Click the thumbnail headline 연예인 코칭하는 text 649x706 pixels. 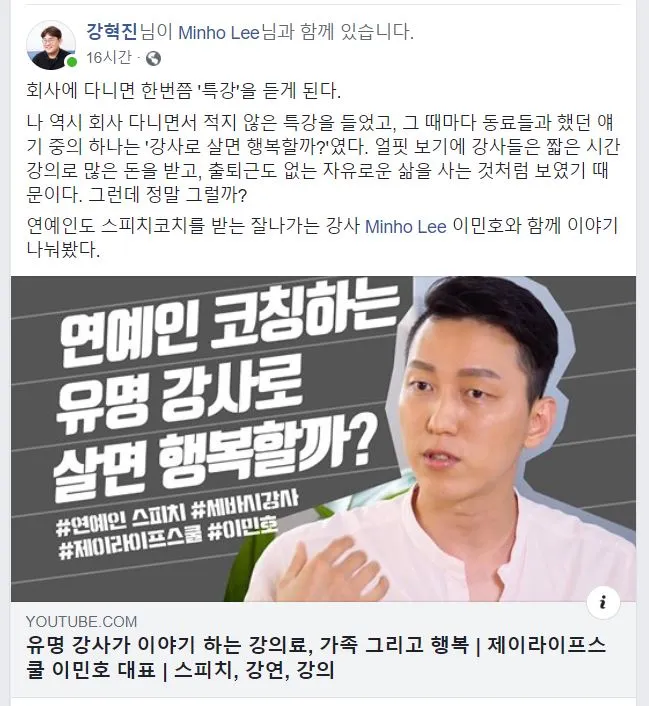coord(227,322)
